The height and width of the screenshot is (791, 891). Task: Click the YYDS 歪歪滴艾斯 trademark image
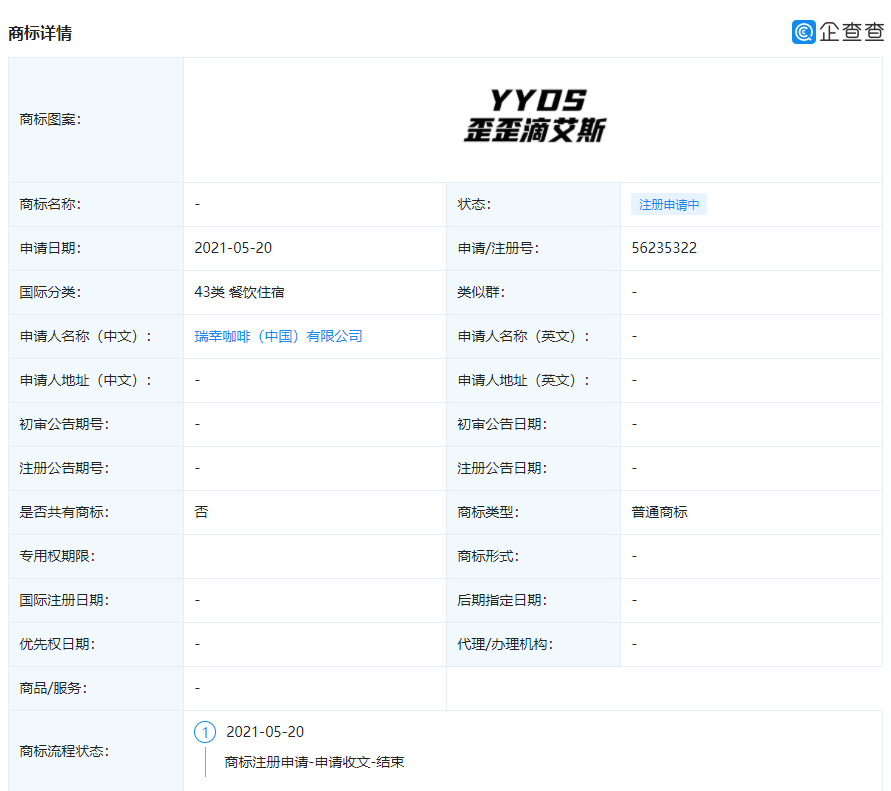(535, 115)
